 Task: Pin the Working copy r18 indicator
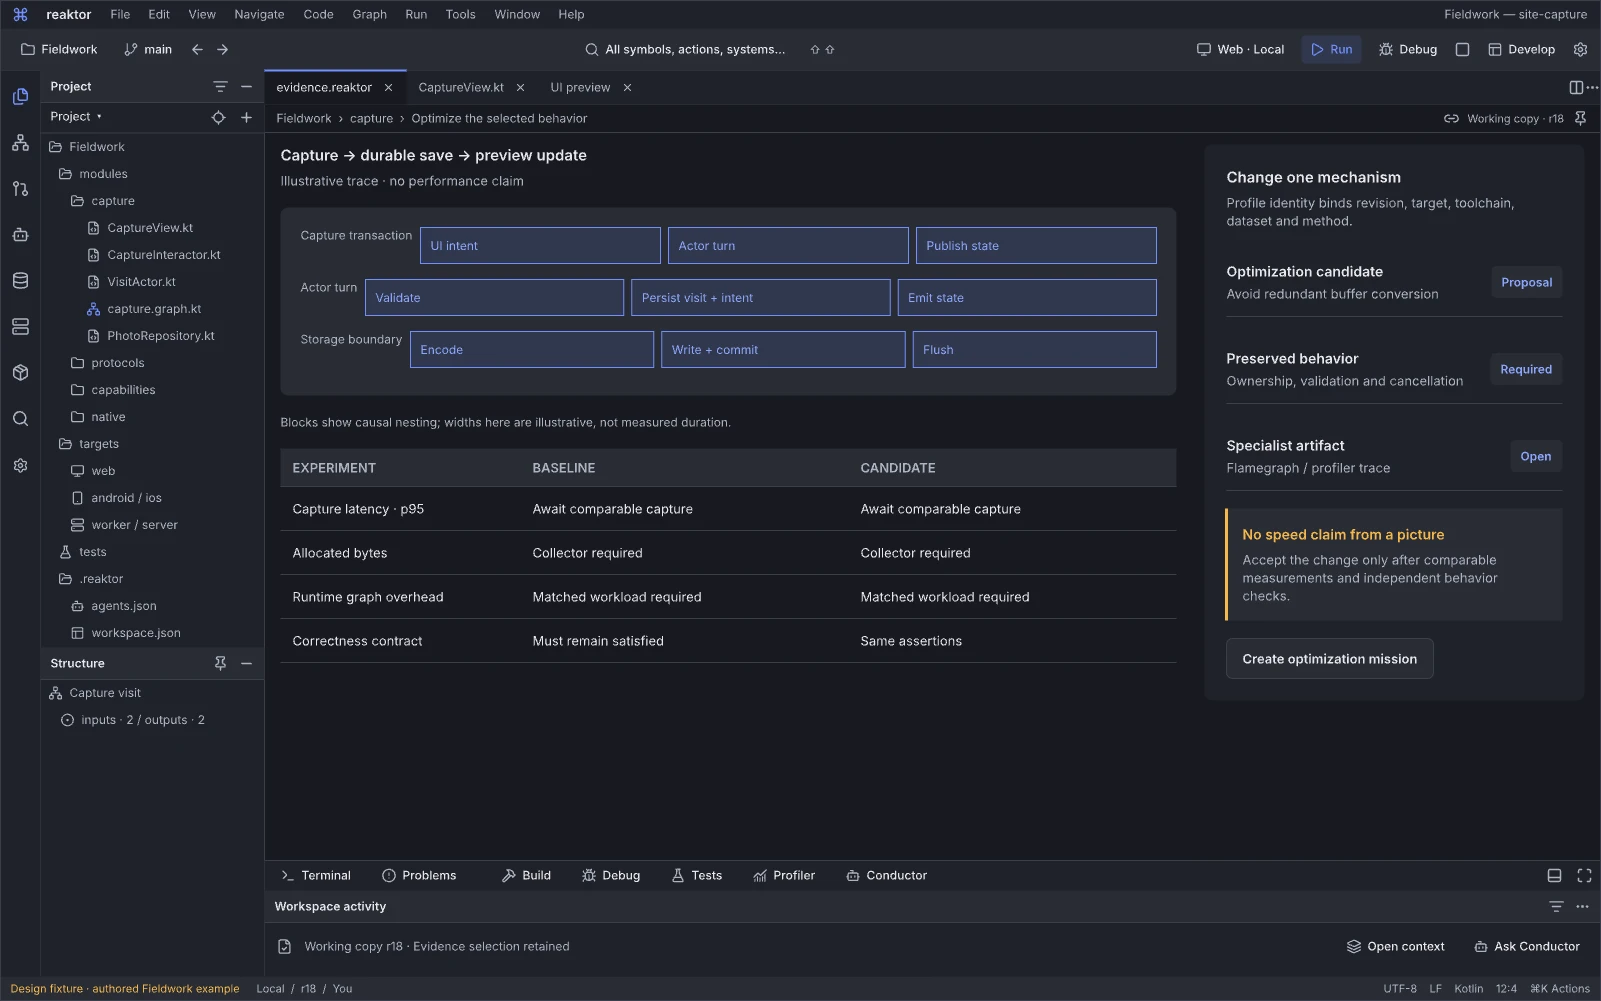(x=1580, y=118)
